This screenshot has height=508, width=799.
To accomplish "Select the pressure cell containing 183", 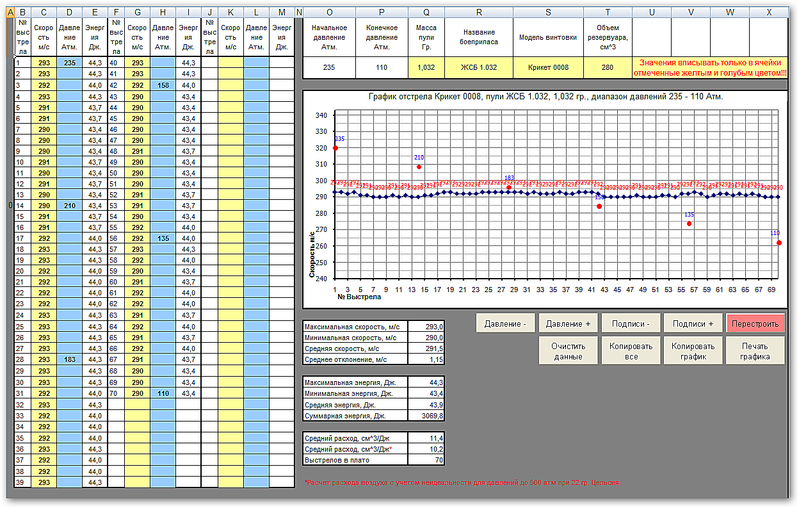I will (69, 360).
